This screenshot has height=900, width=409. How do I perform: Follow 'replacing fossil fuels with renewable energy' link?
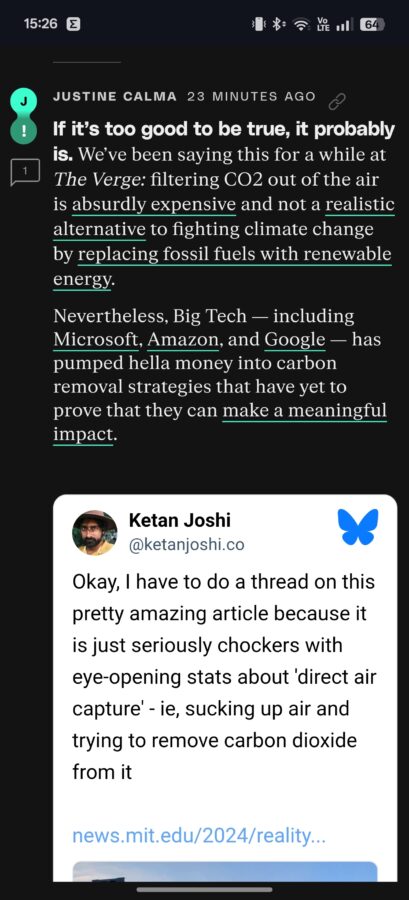point(223,266)
